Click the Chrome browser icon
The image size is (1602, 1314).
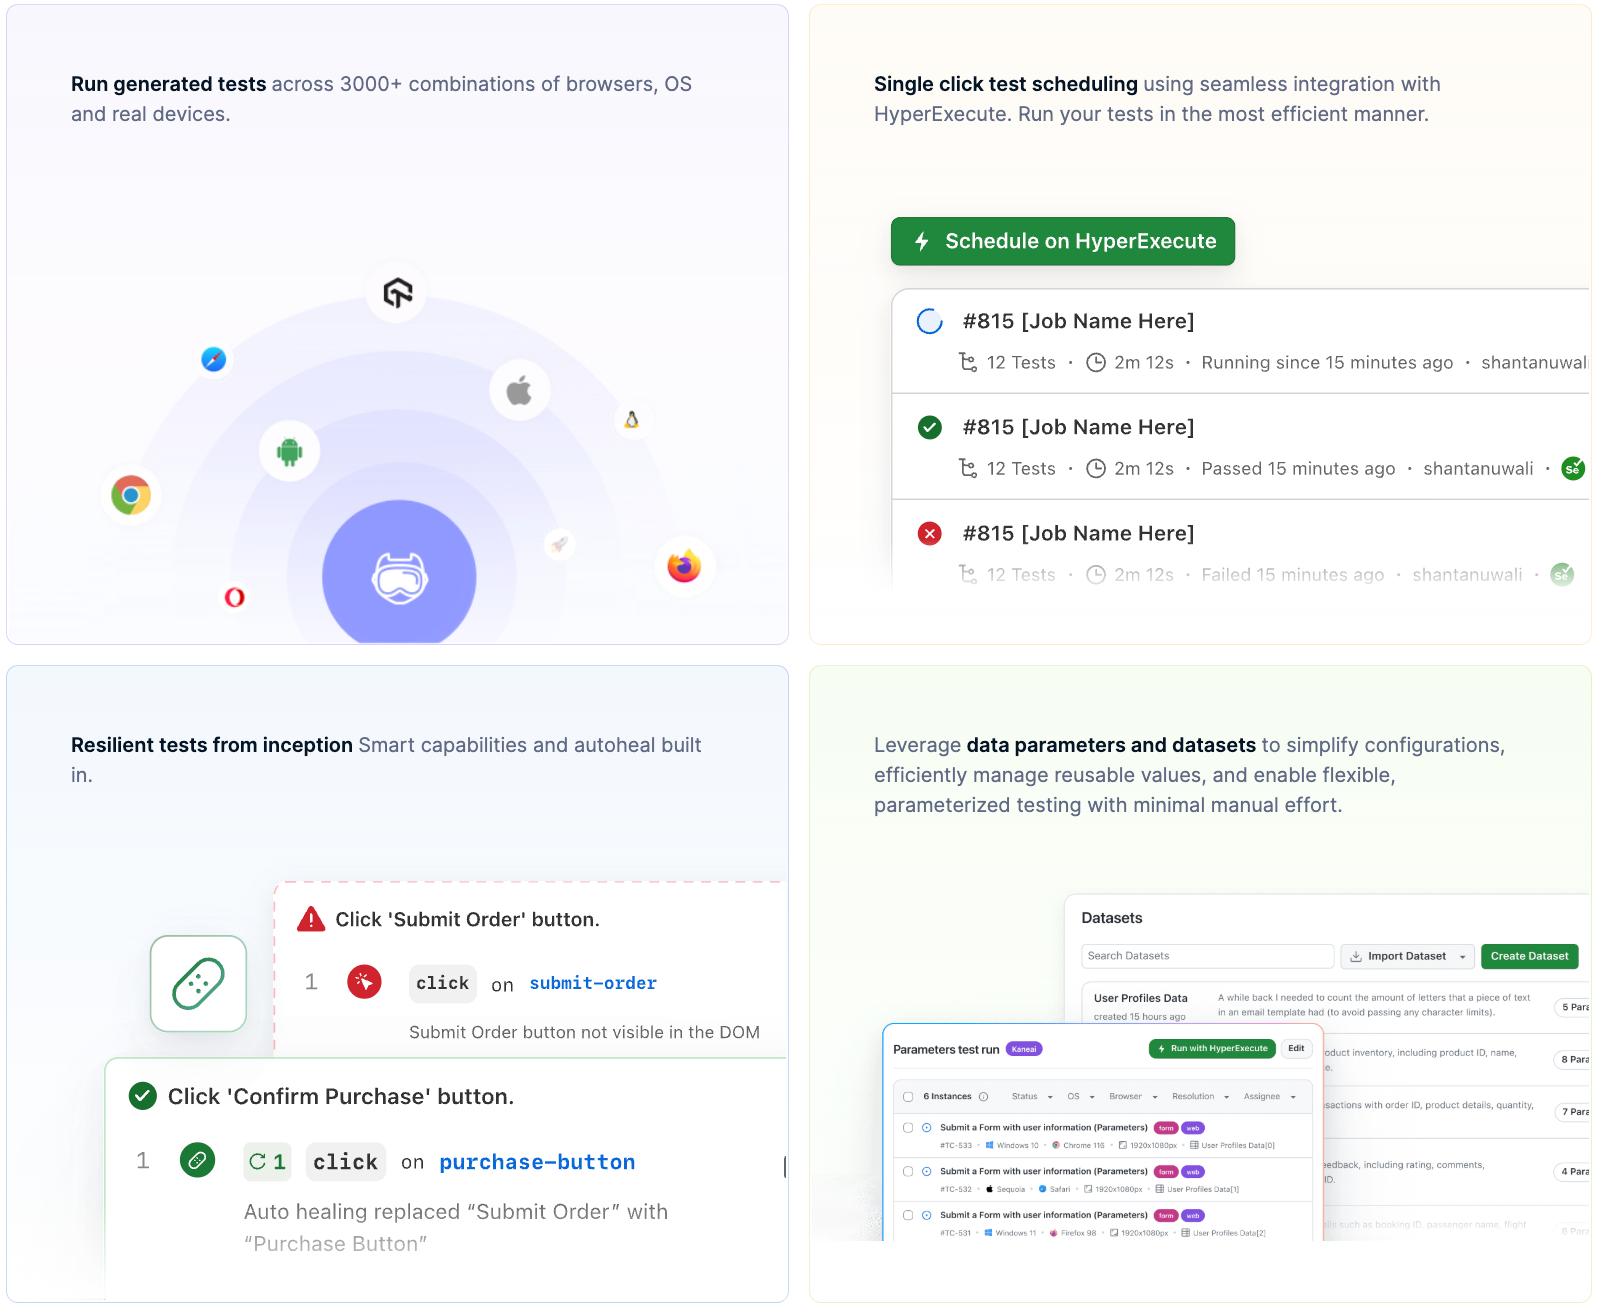(x=131, y=495)
